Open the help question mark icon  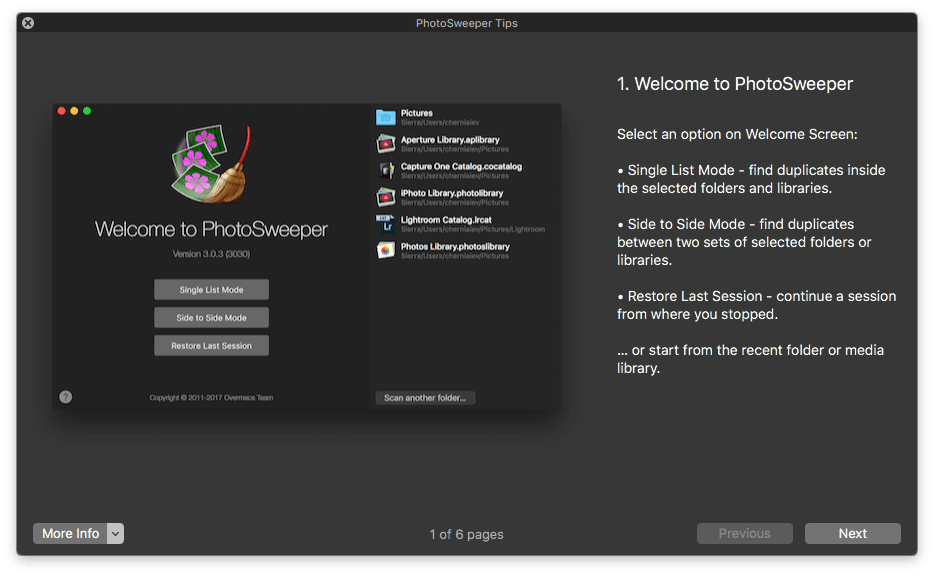(x=66, y=397)
